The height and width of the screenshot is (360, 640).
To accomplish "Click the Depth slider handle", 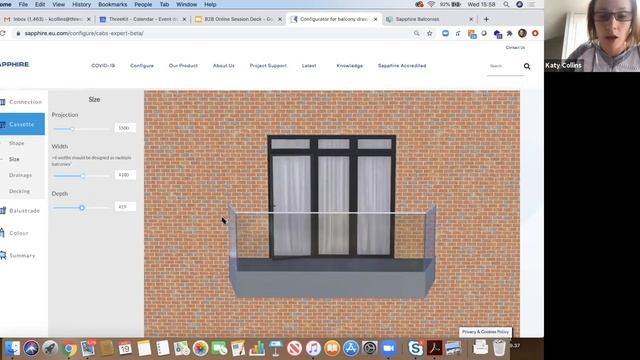I will pos(82,208).
